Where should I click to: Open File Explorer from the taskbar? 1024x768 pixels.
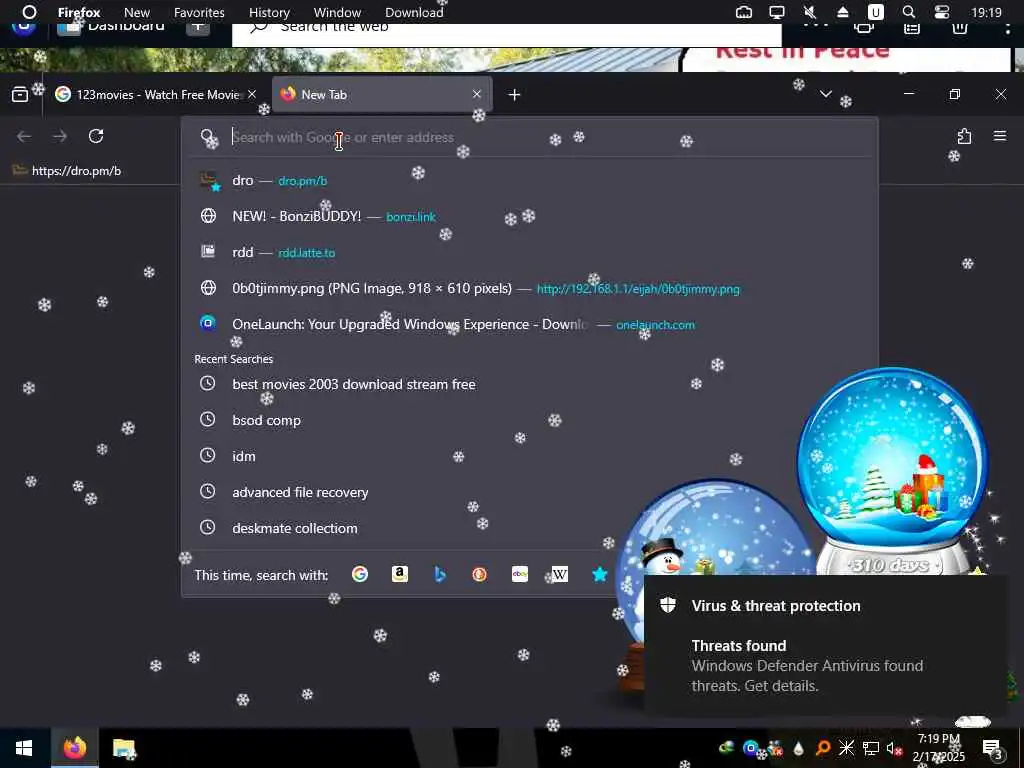pyautogui.click(x=123, y=748)
